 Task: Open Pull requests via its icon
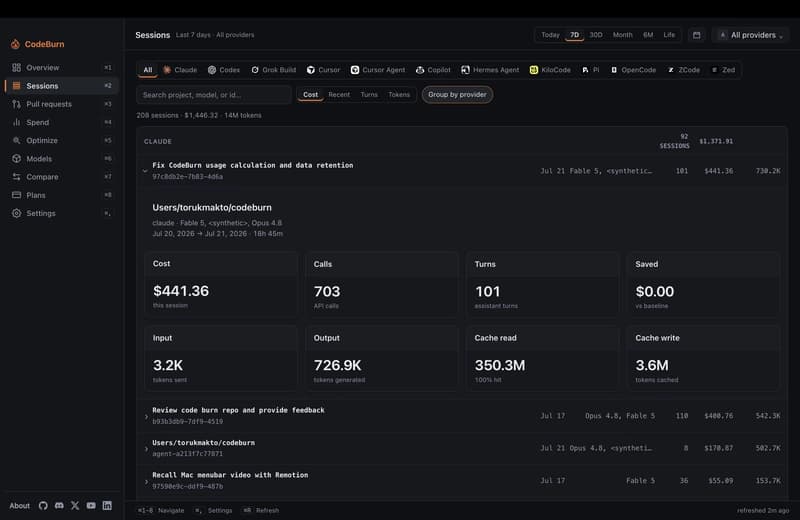point(16,104)
